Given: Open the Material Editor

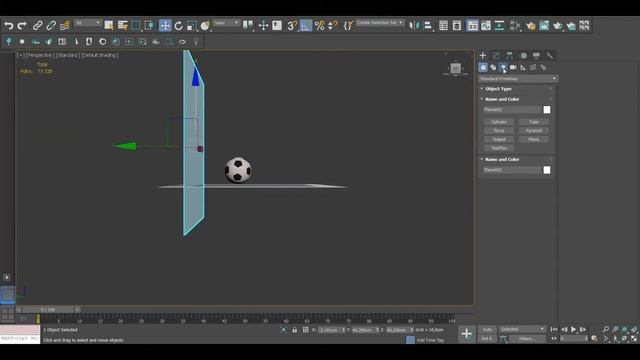Looking at the screenshot, I should [515, 26].
